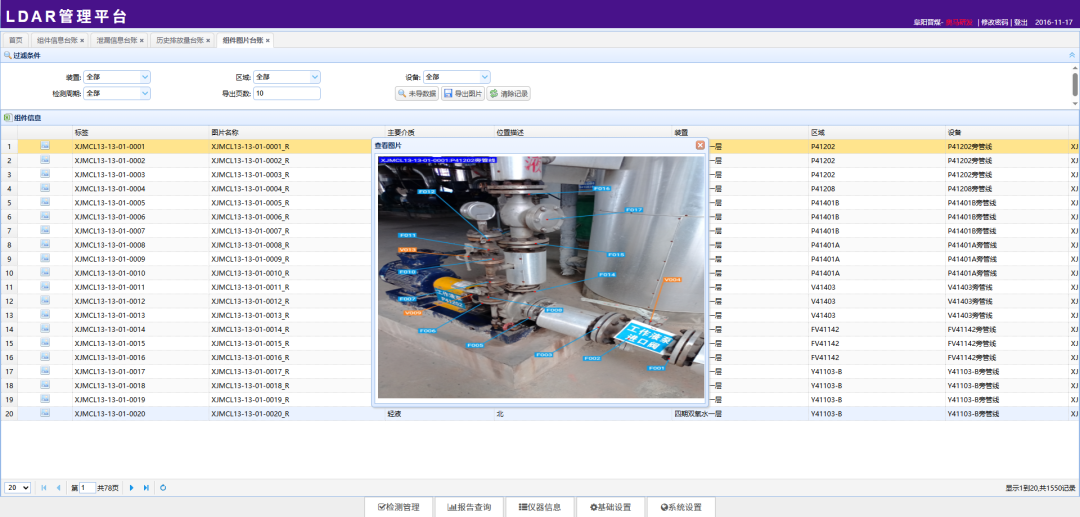Screen dimensions: 1080x517
Task: Click the 登出 logout link
Action: [1021, 23]
